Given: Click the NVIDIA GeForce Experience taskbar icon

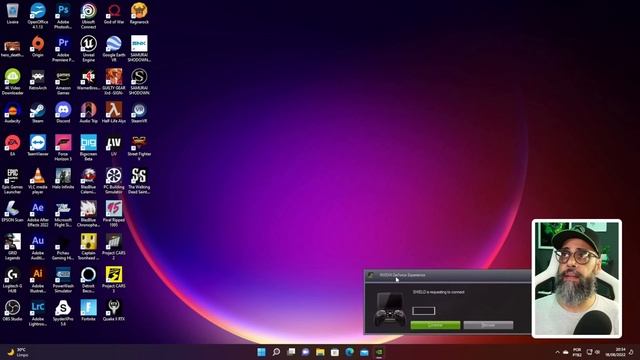Looking at the screenshot, I should (379, 352).
